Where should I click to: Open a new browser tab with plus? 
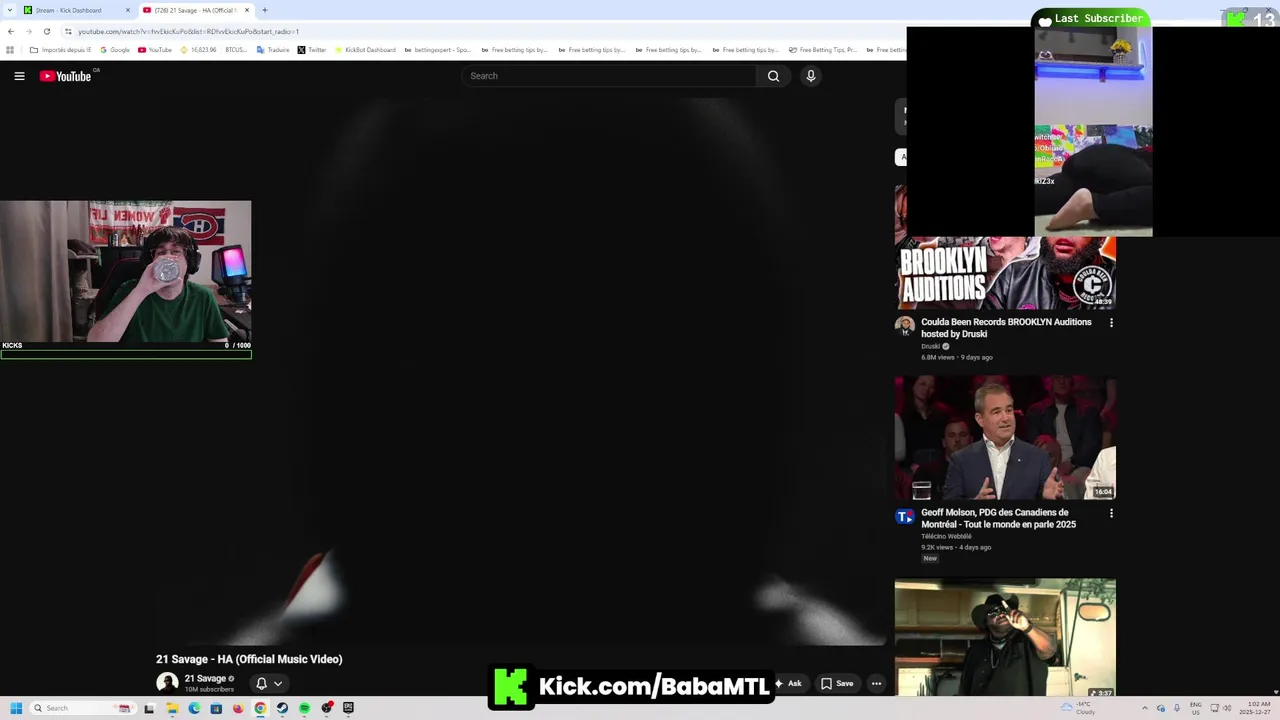tap(264, 10)
